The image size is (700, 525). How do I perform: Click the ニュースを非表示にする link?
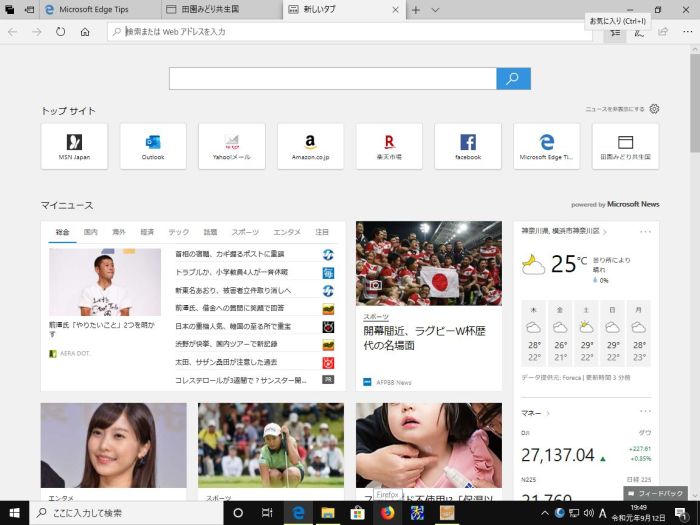pyautogui.click(x=615, y=109)
